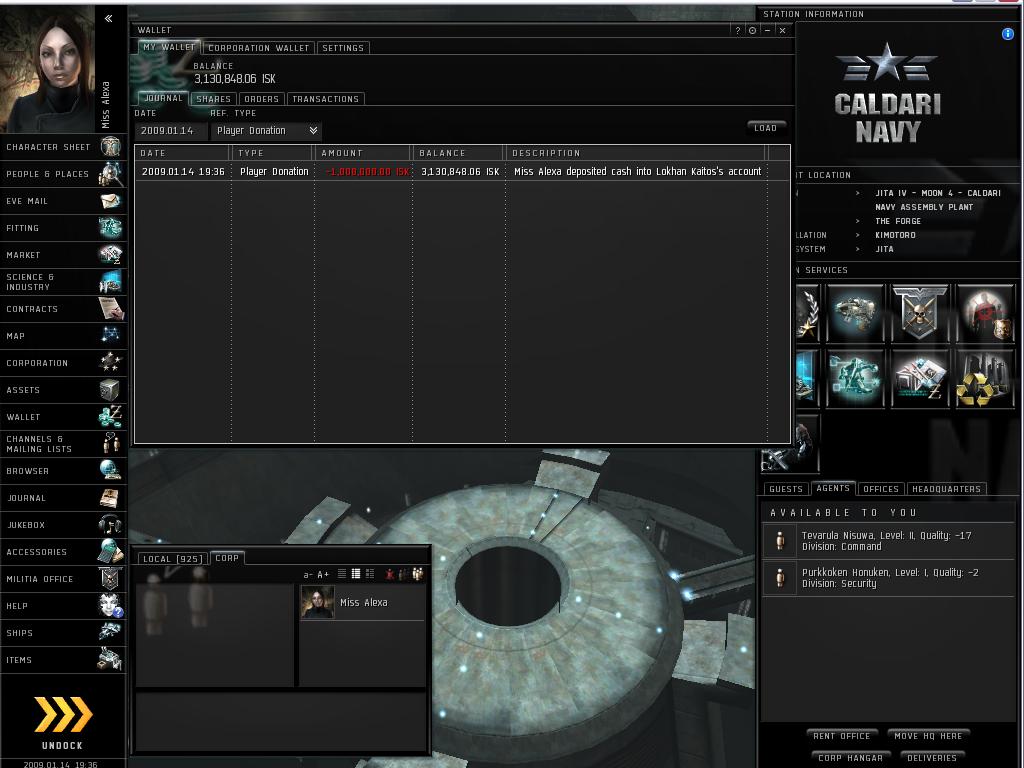The height and width of the screenshot is (768, 1024).
Task: Open the ship fitting station service icon
Action: (855, 313)
